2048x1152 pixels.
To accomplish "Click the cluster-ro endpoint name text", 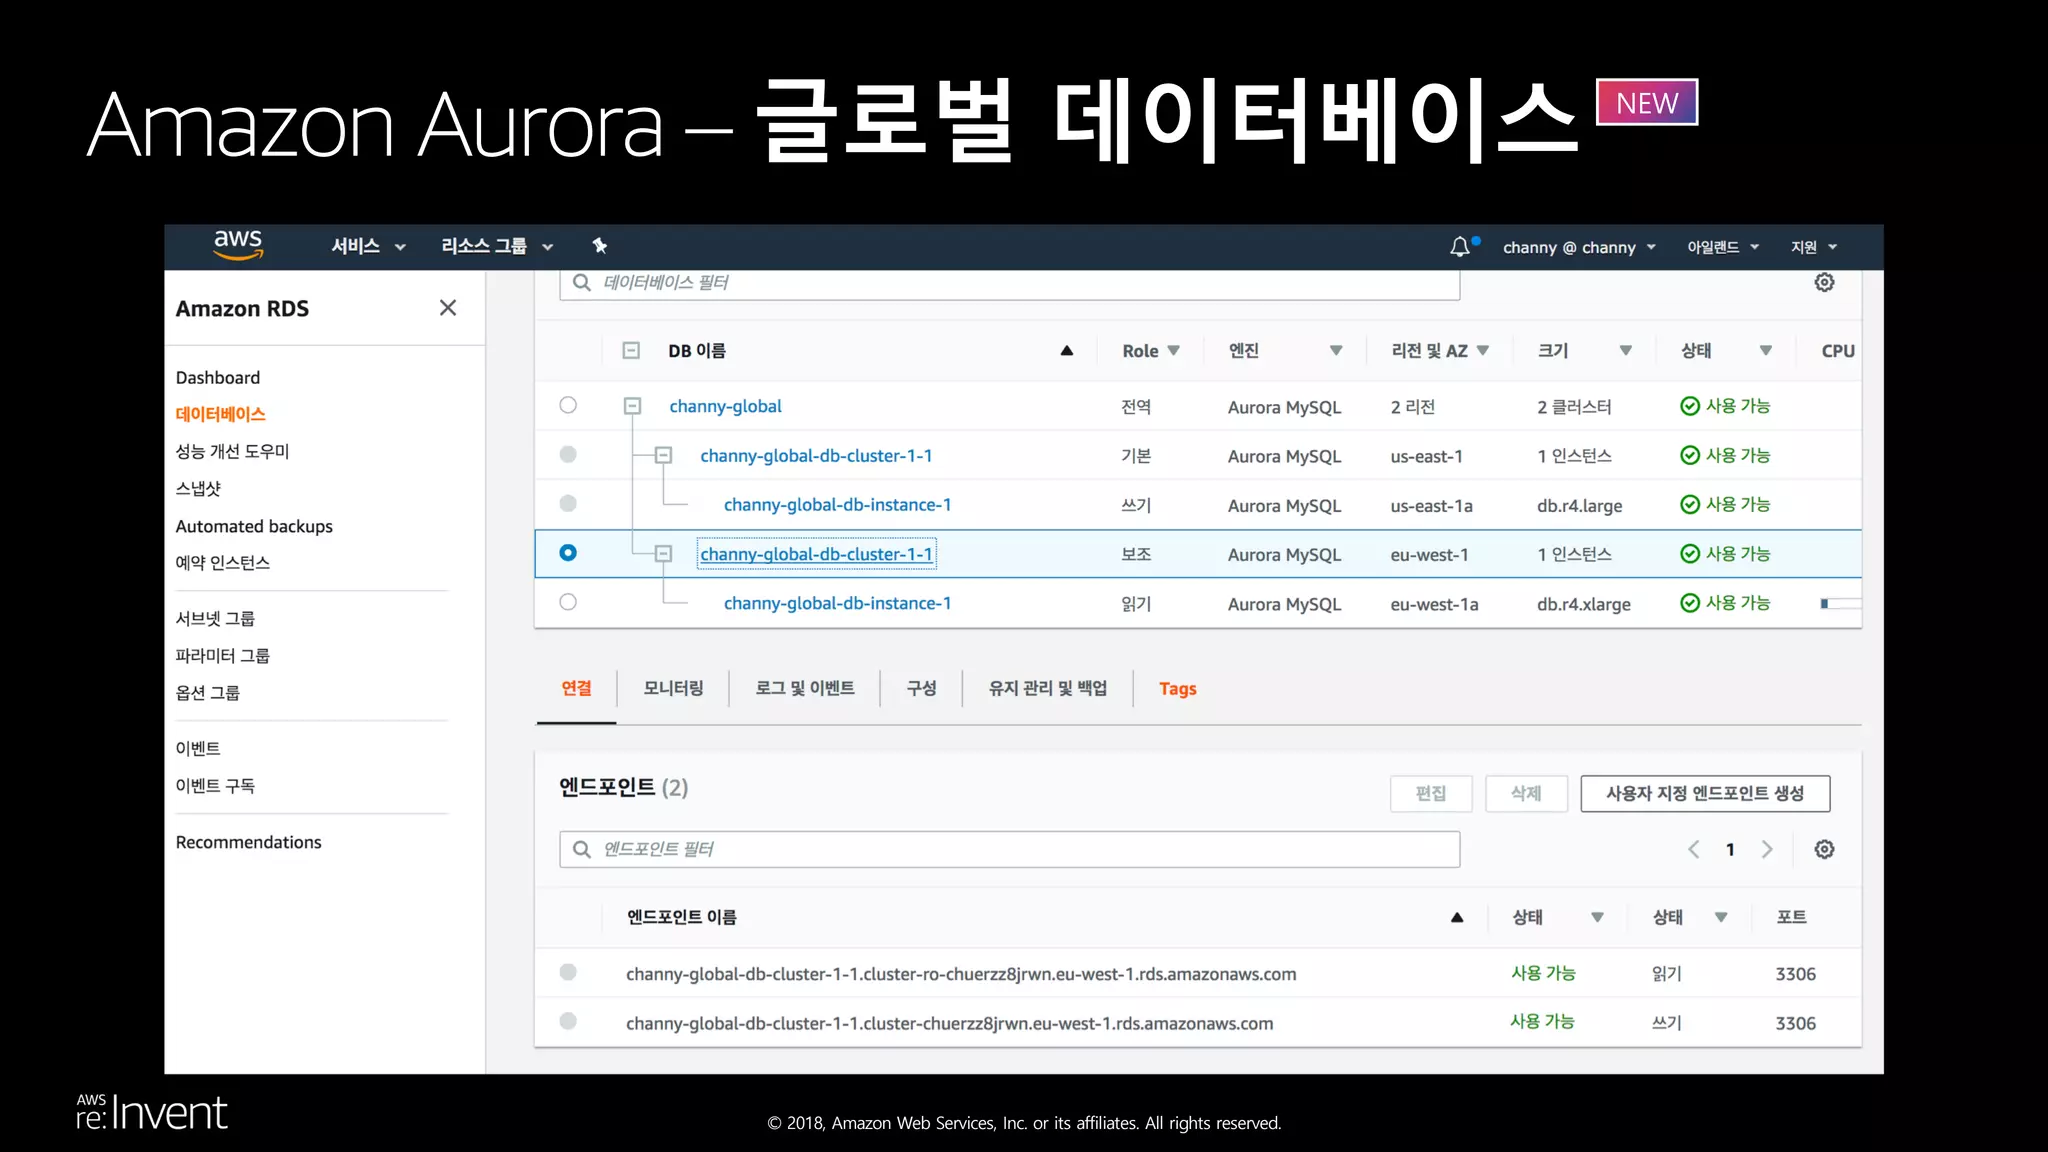I will pos(961,974).
